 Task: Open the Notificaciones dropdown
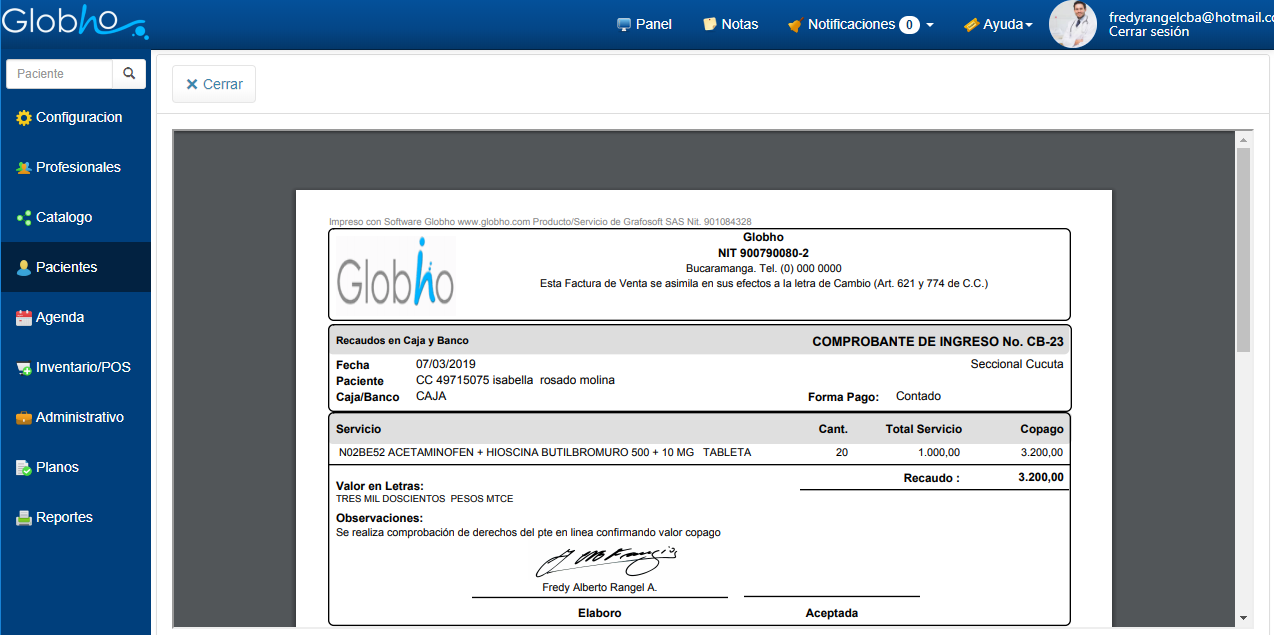click(860, 24)
